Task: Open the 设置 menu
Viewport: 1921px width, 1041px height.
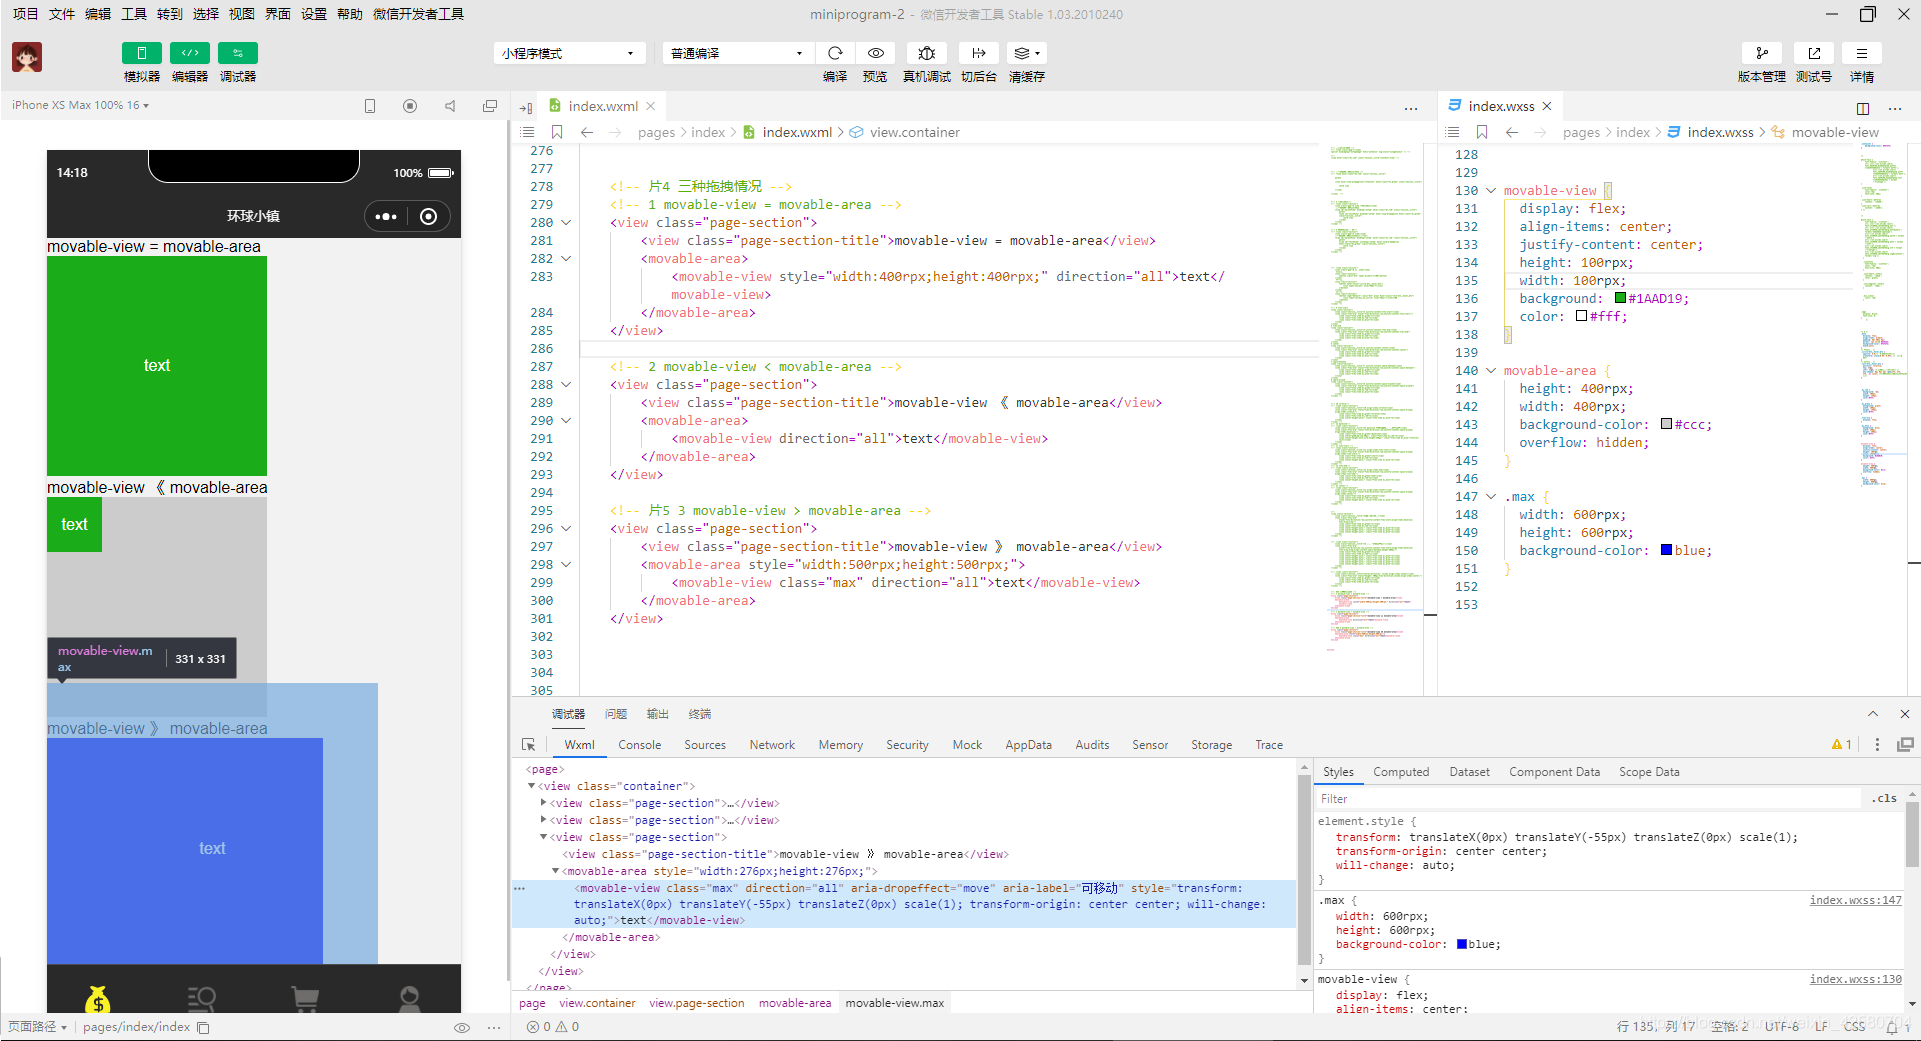Action: pos(314,14)
